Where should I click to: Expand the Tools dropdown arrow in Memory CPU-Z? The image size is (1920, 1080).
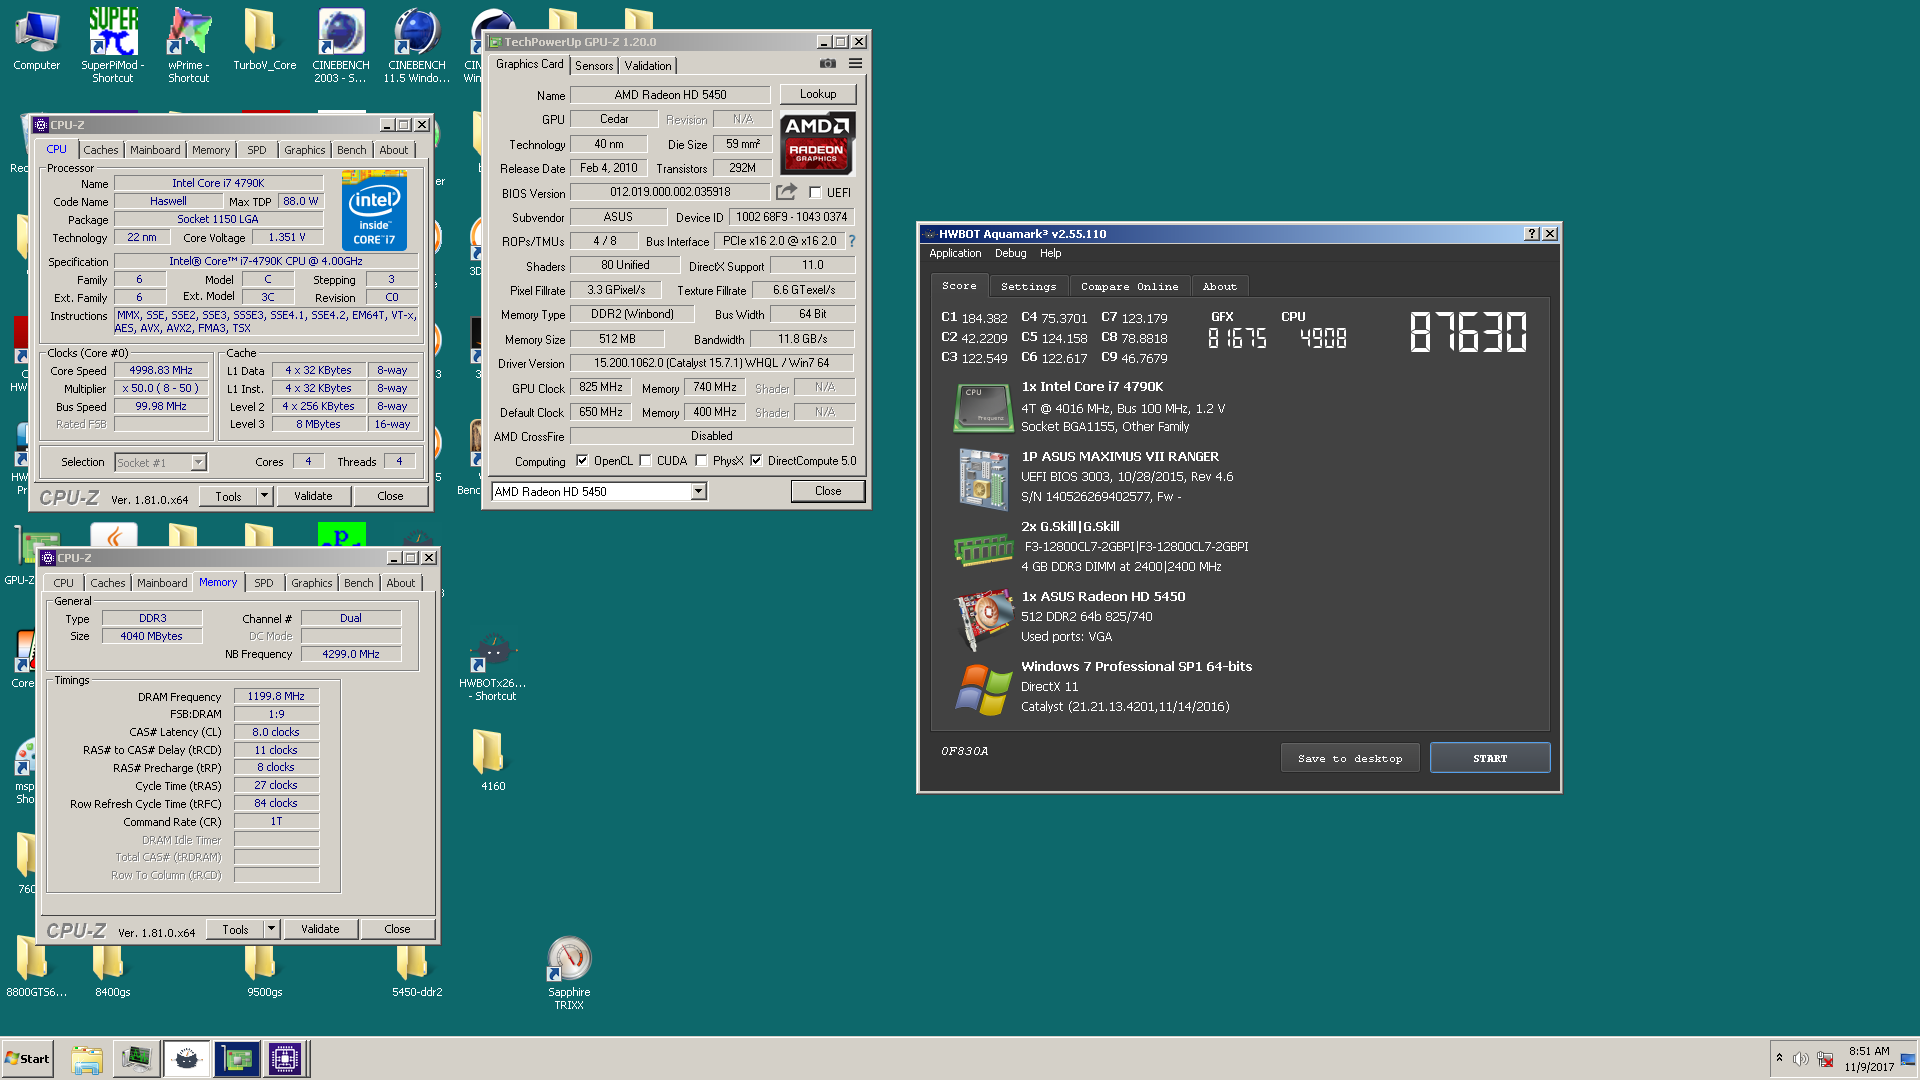click(271, 929)
